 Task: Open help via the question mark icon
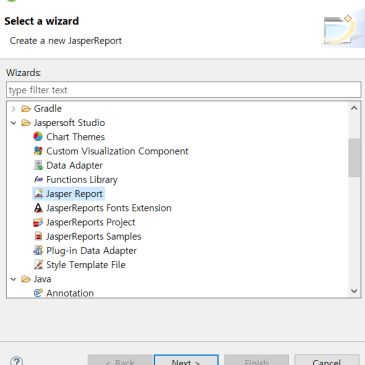point(16,361)
